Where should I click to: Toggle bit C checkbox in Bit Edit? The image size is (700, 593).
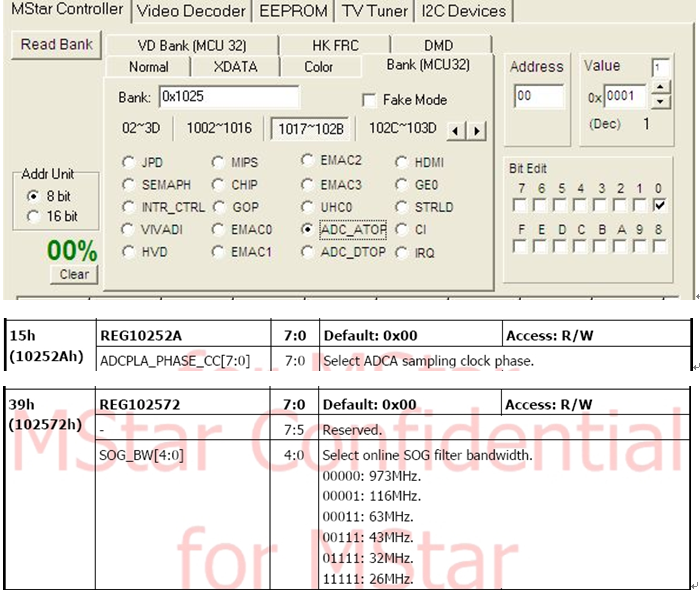(580, 246)
